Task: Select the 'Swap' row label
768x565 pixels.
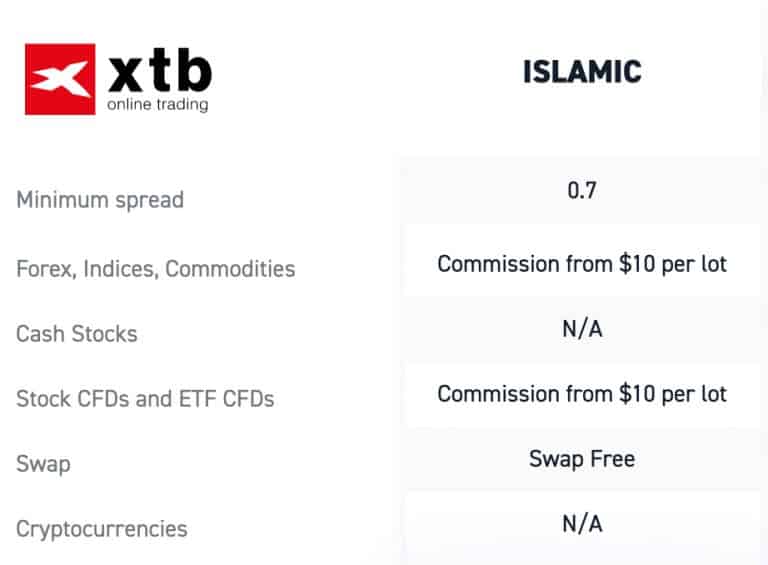Action: (43, 464)
